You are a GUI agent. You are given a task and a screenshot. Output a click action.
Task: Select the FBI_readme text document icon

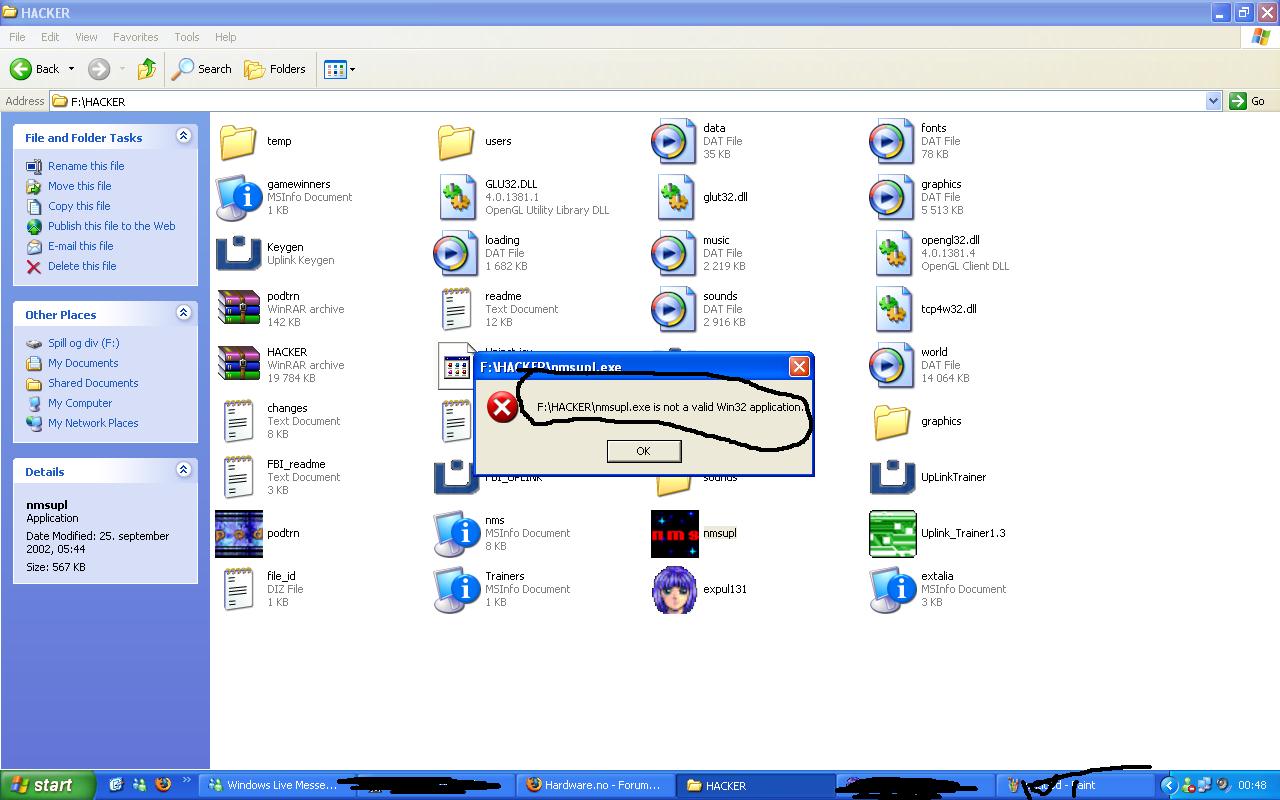coord(238,477)
